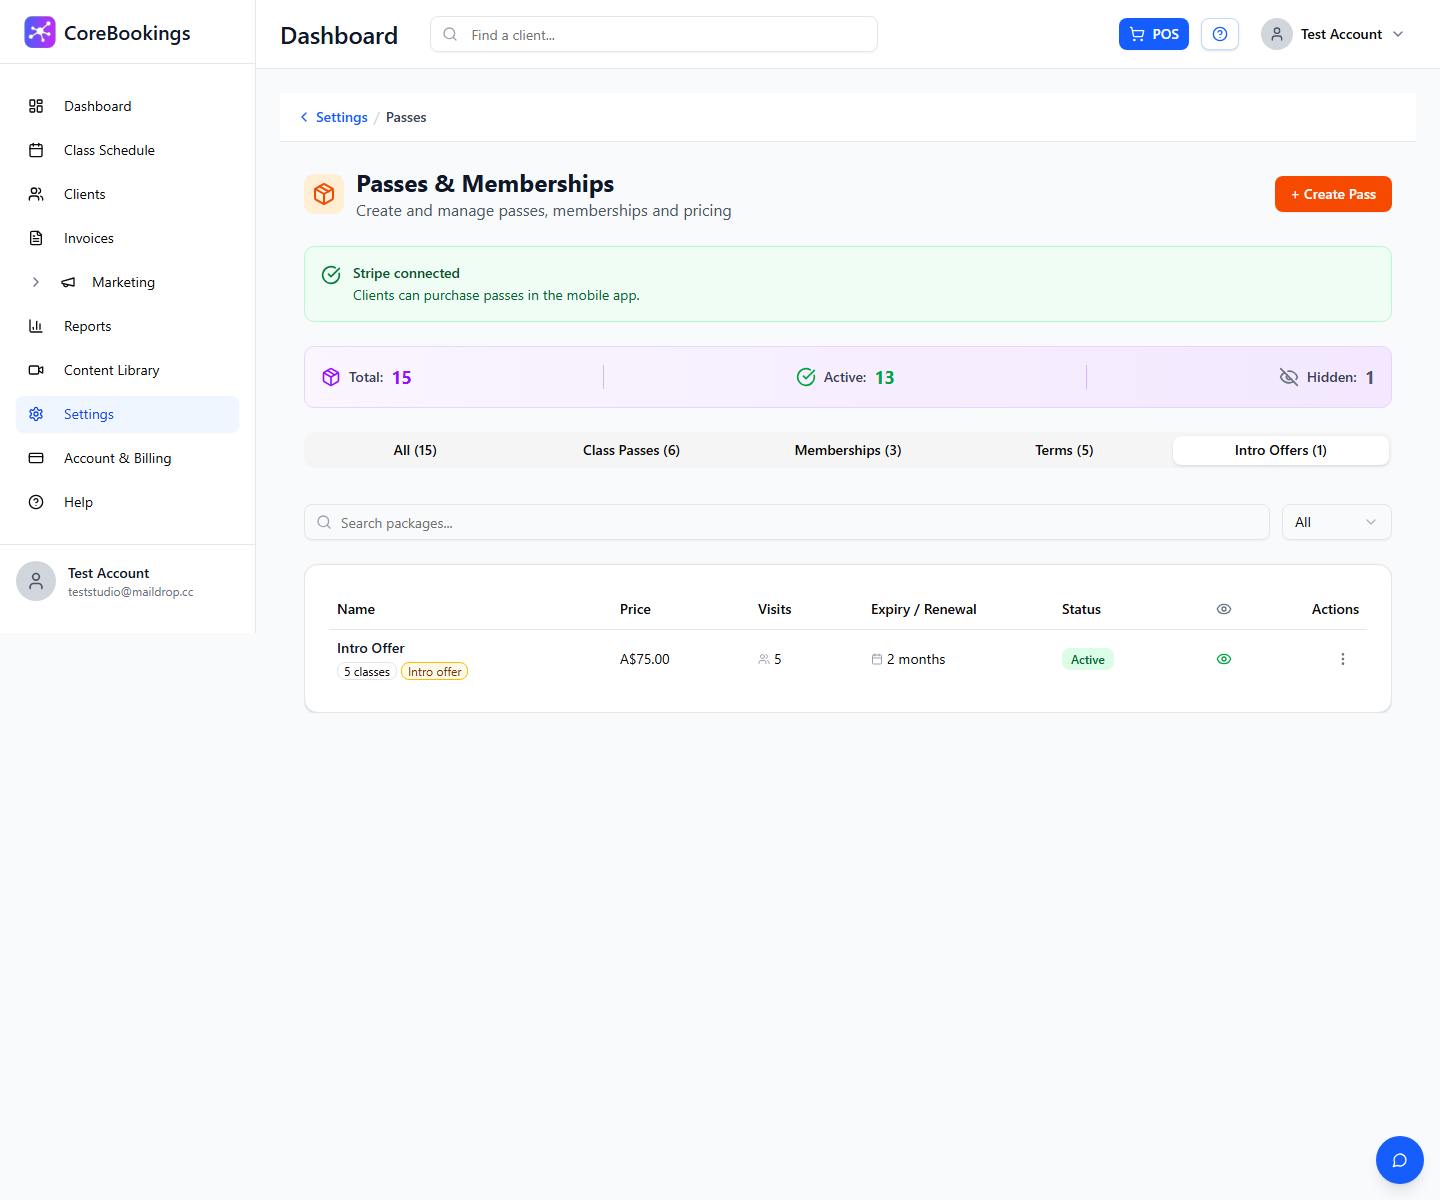
Task: Click the Intro Offer package name
Action: point(371,648)
